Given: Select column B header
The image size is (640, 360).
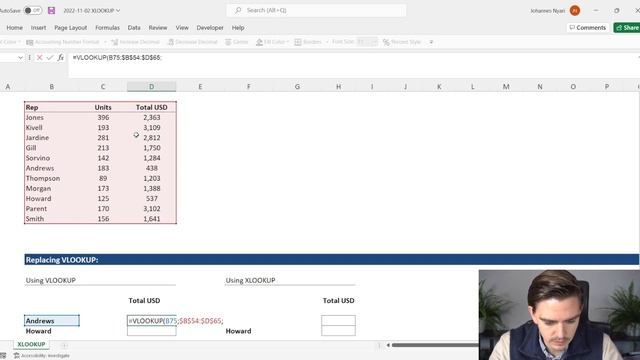Looking at the screenshot, I should coord(51,87).
